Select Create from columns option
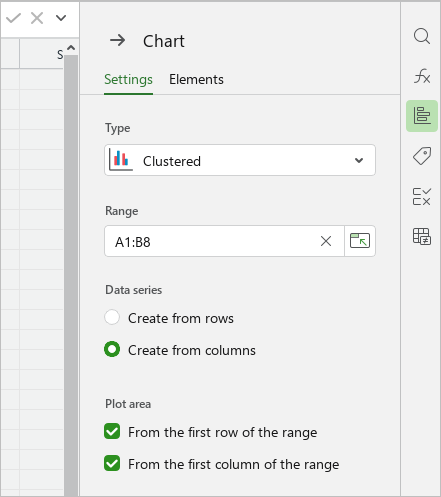Viewport: 441px width, 497px height. (x=180, y=350)
